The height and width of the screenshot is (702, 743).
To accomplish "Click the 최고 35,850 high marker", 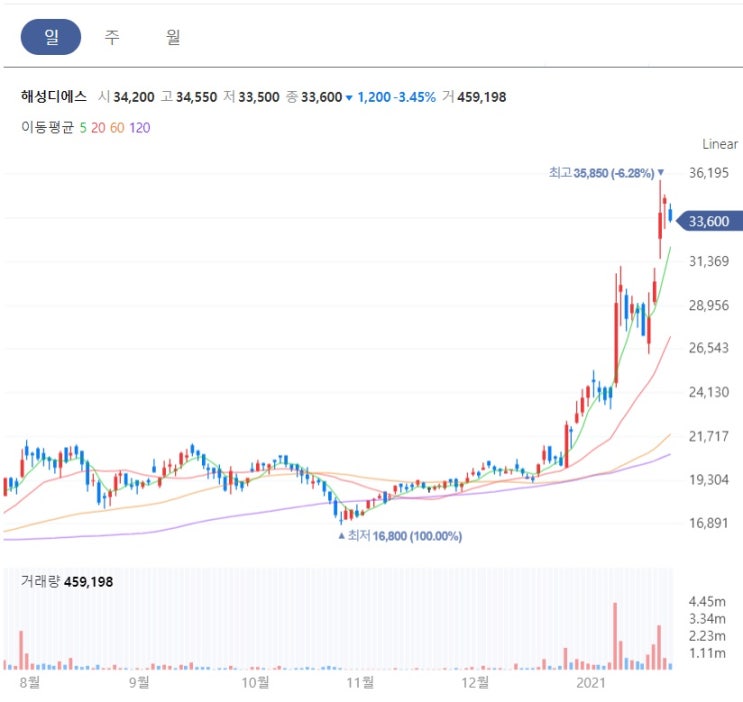I will click(606, 173).
